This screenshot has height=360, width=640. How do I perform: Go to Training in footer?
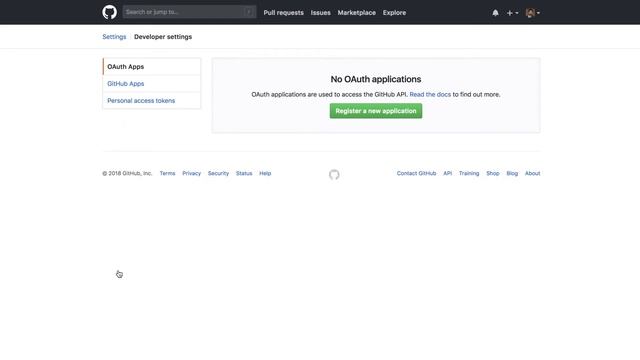(469, 173)
